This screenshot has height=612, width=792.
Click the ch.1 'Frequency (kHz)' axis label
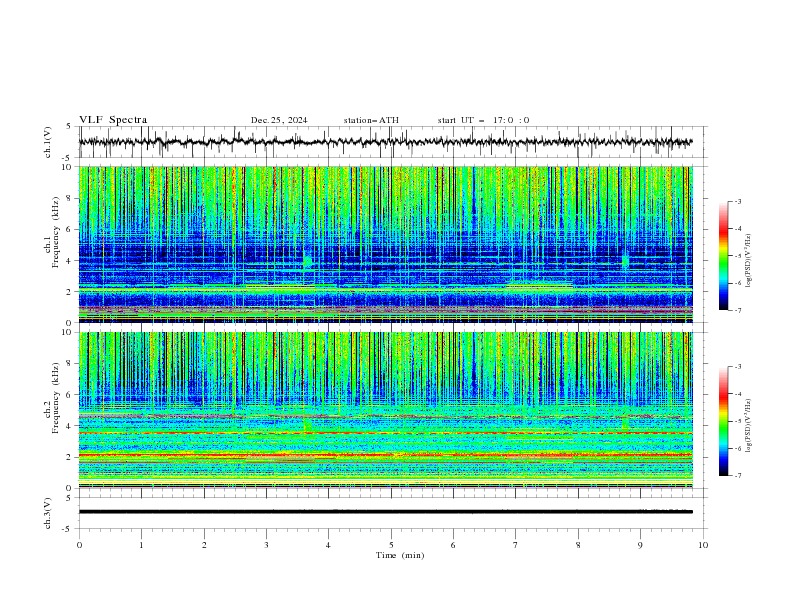56,232
